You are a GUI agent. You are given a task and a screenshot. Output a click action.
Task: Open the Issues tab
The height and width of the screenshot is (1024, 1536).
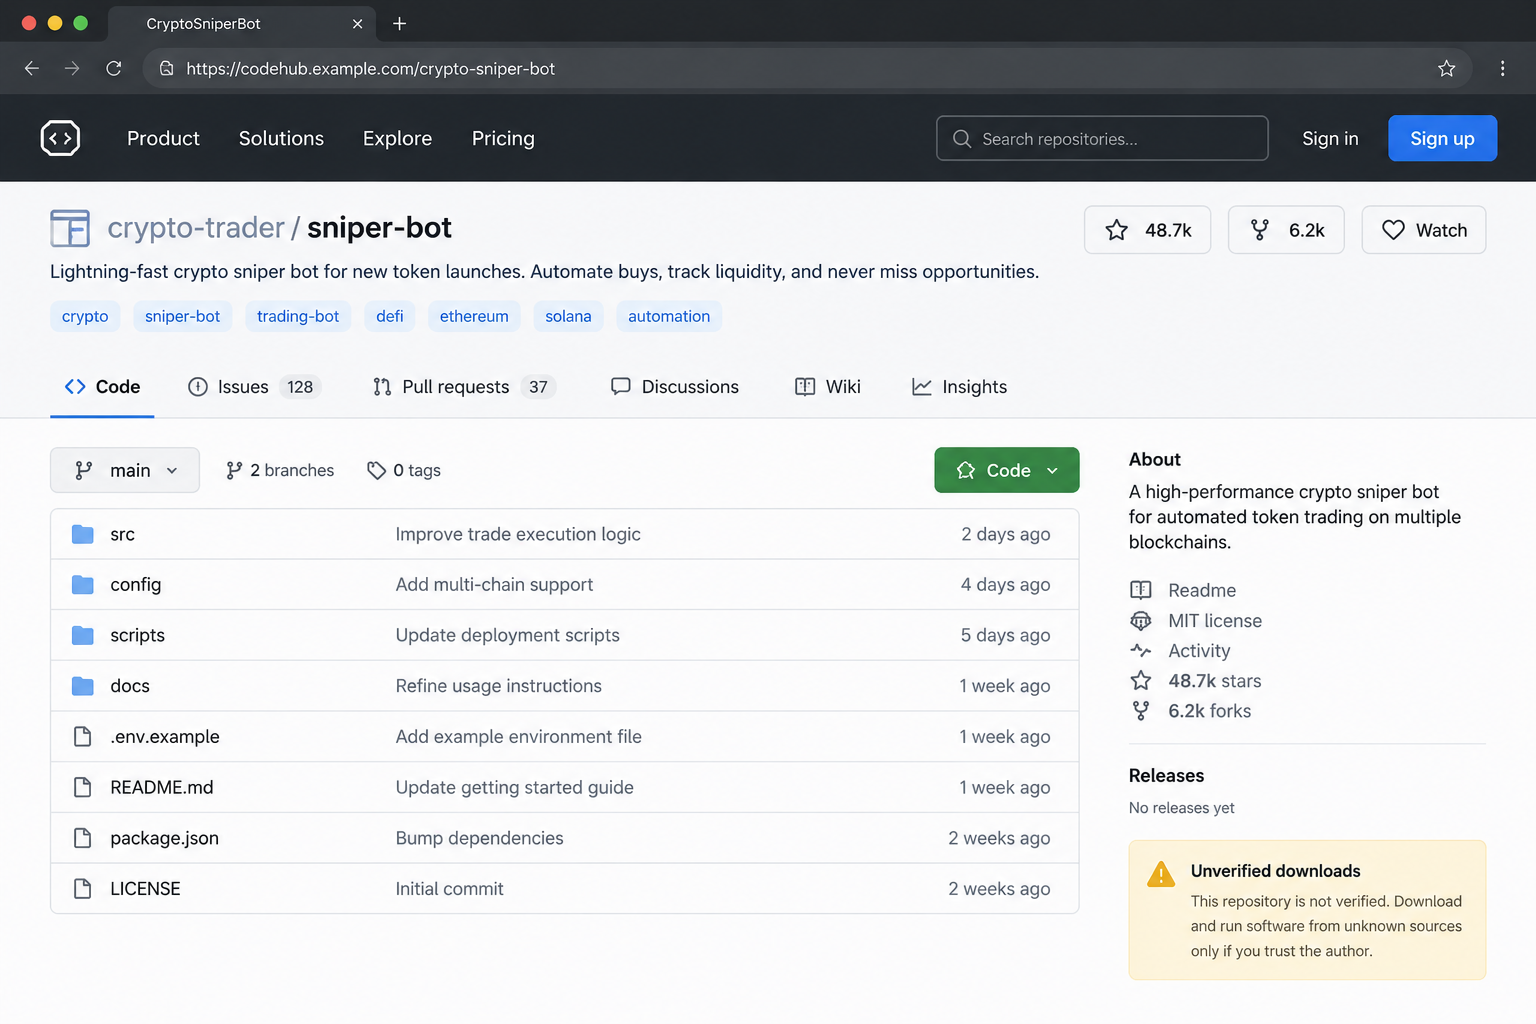point(254,387)
